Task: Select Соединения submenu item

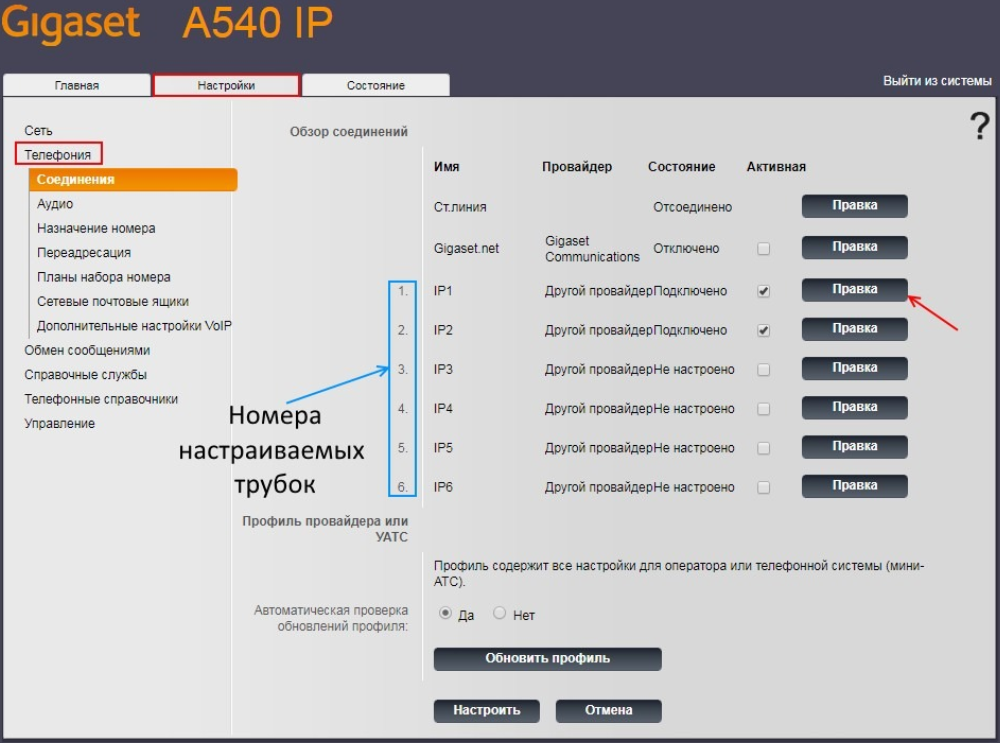Action: click(133, 179)
